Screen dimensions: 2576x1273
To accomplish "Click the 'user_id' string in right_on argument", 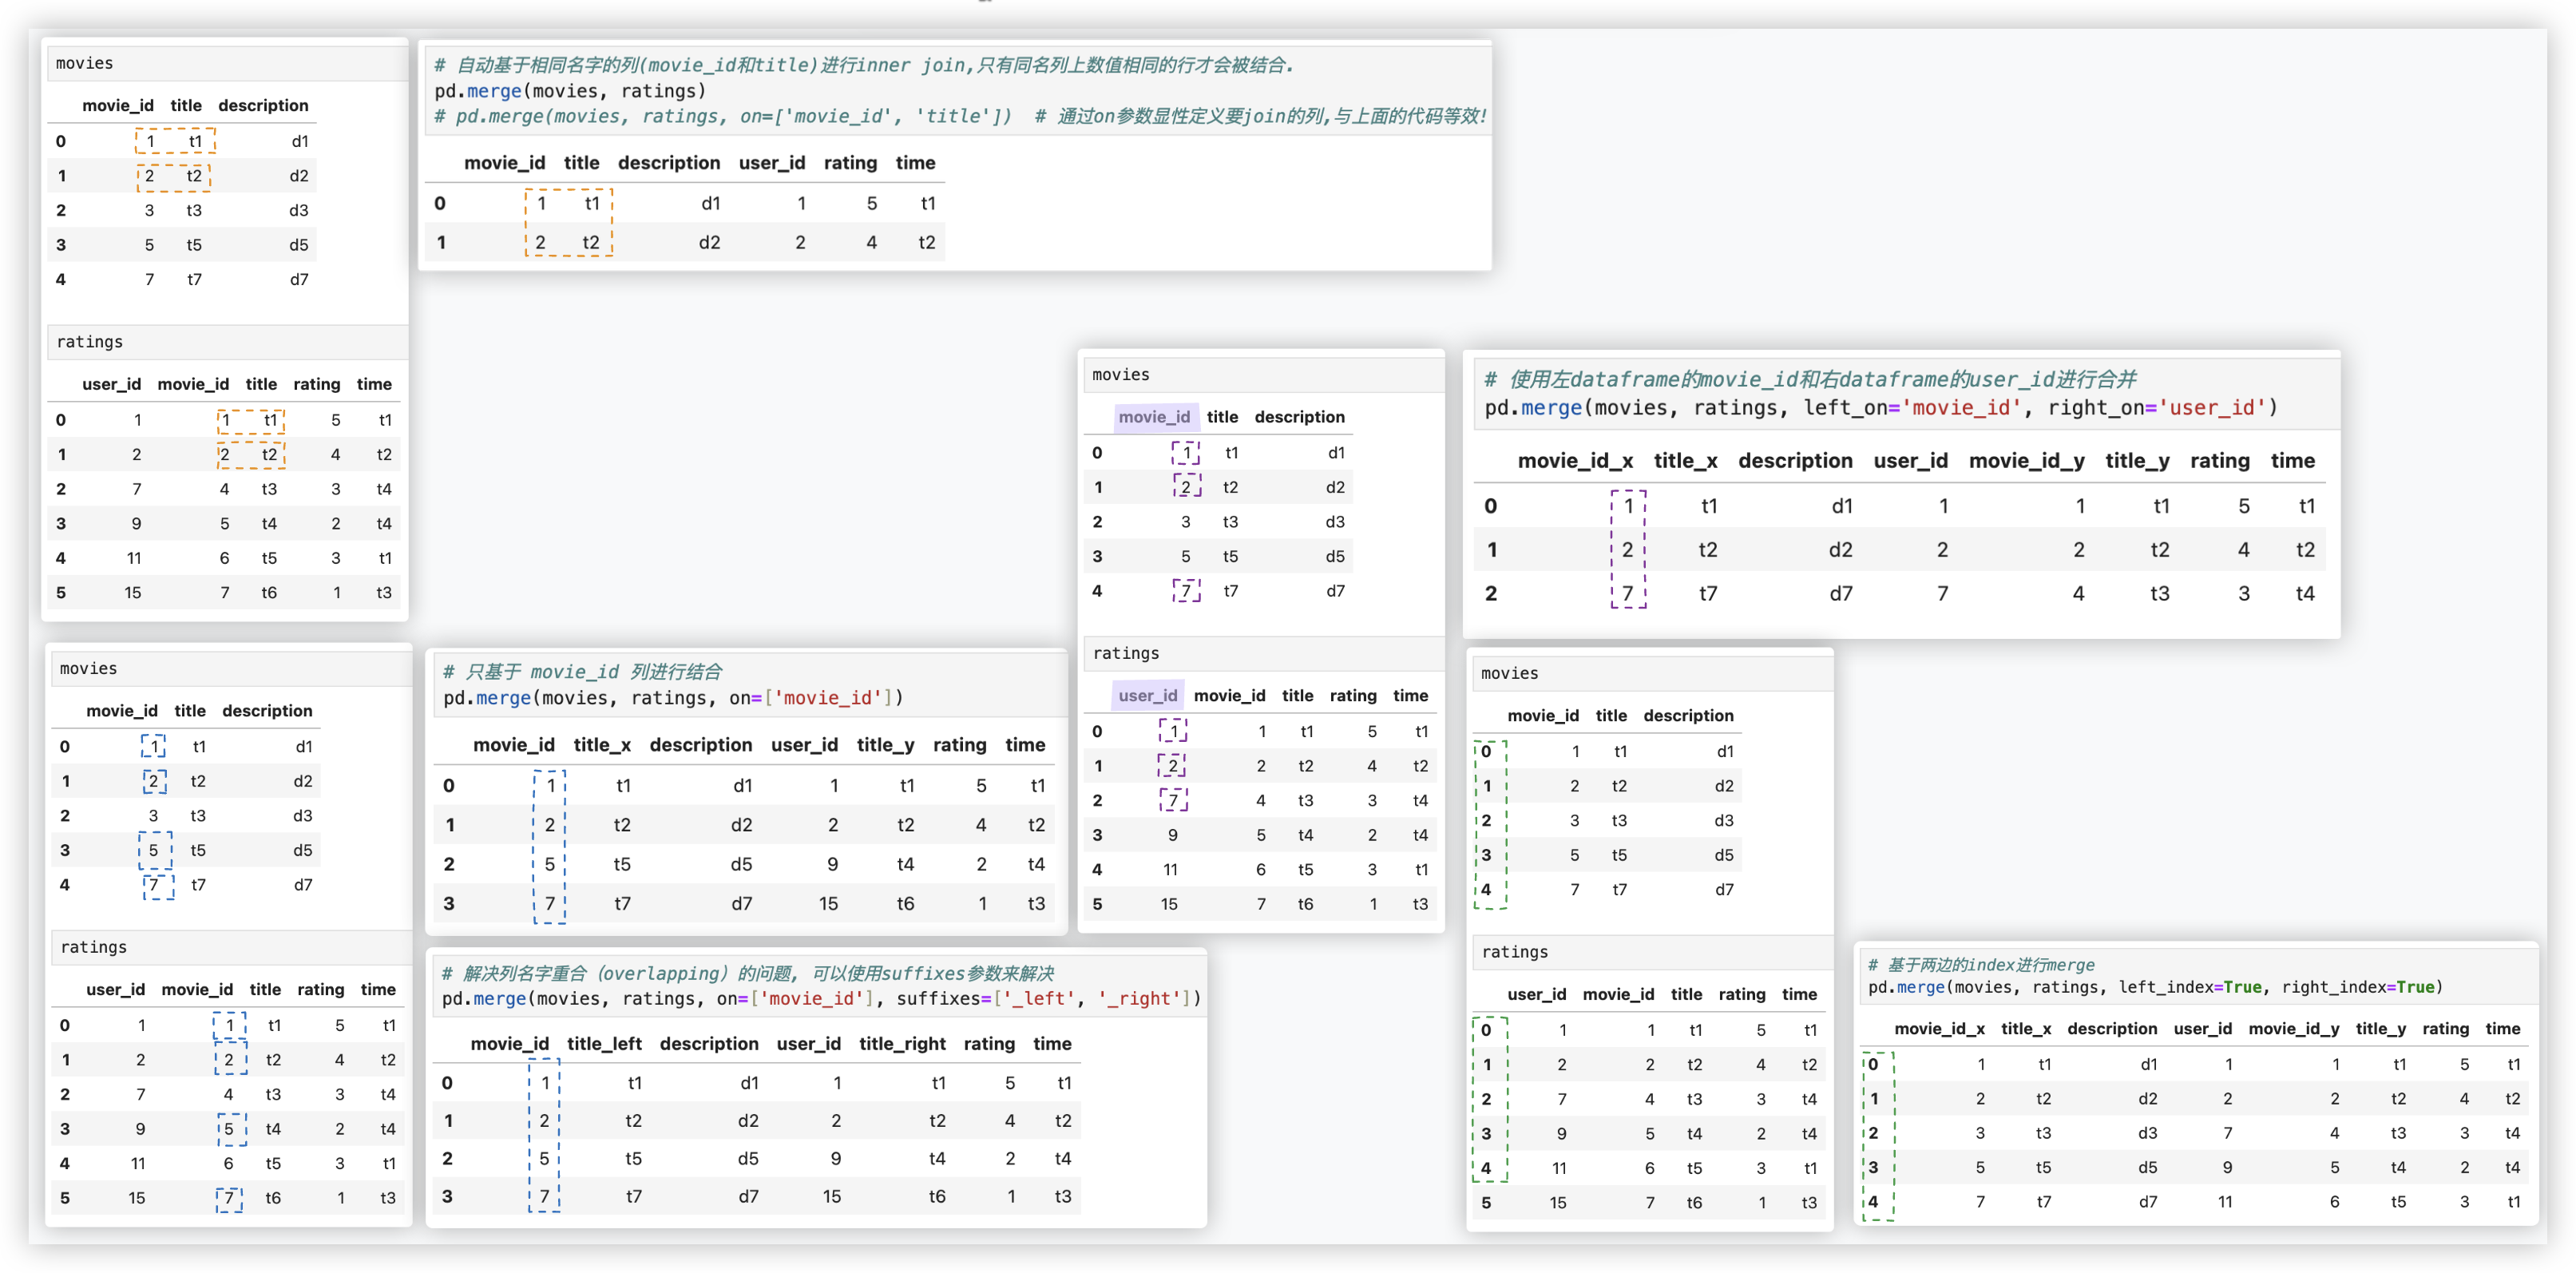I will point(2212,408).
